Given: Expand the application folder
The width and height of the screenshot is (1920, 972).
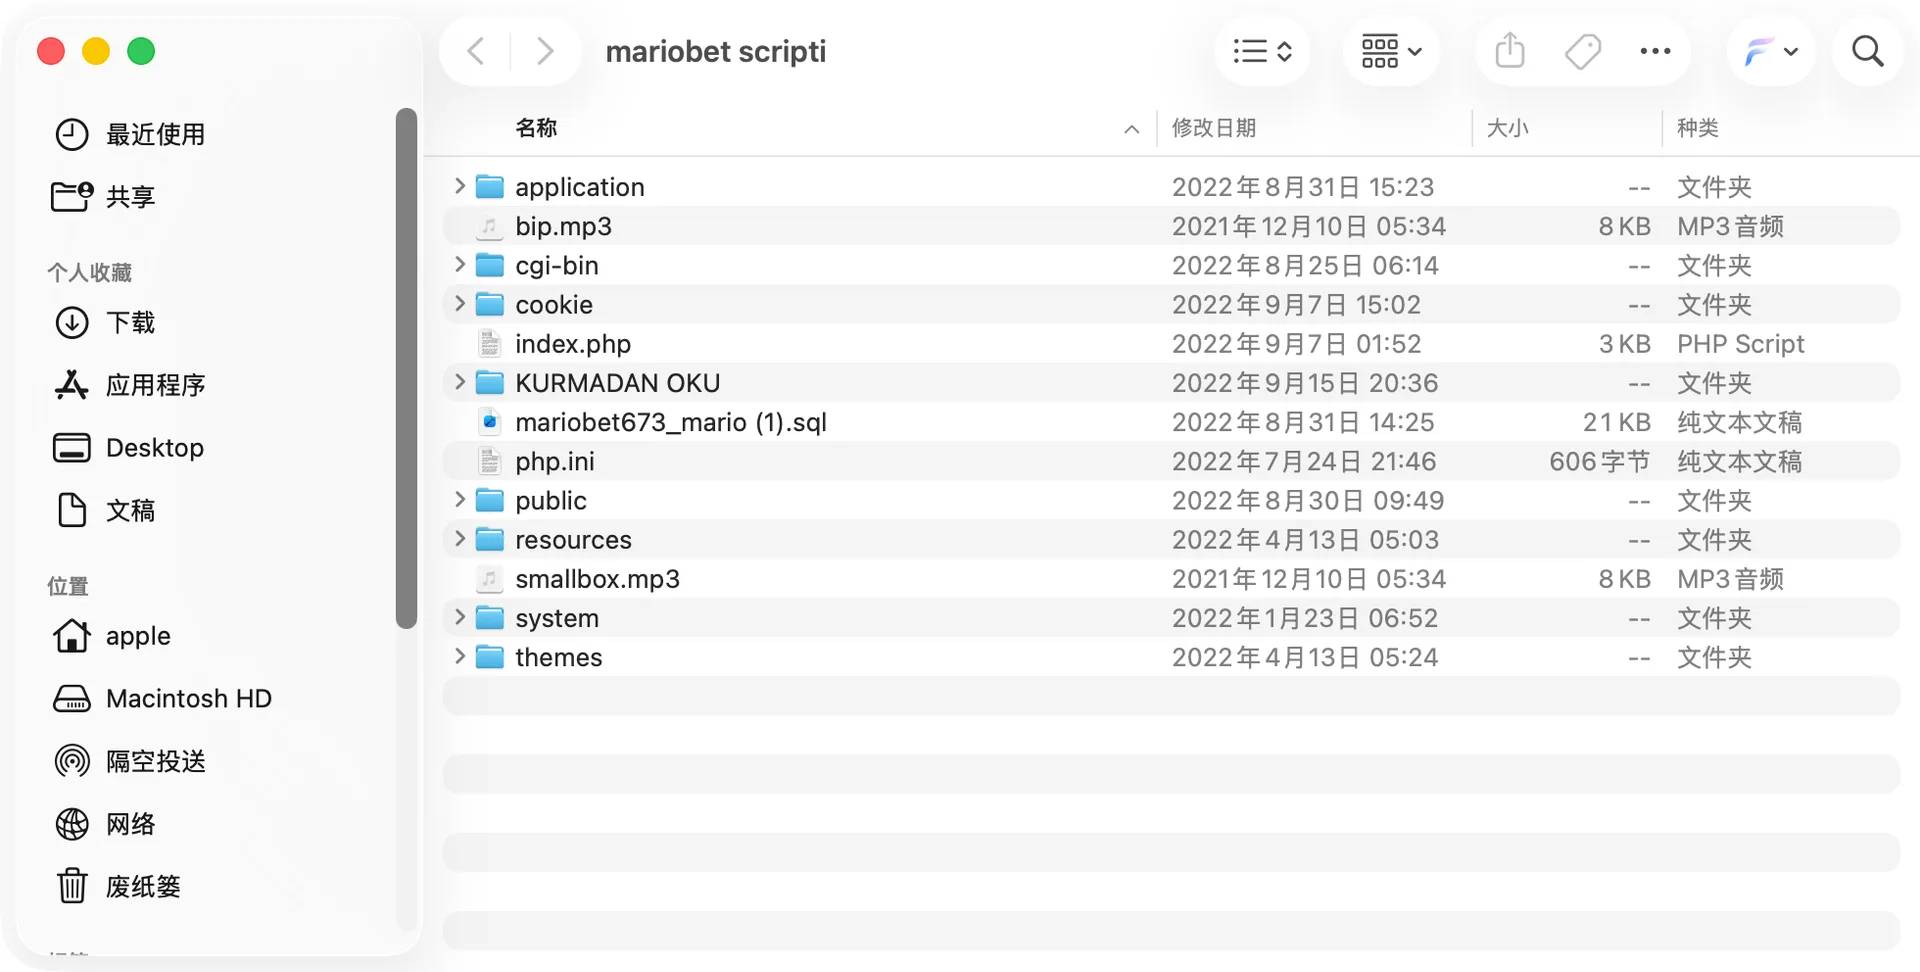Looking at the screenshot, I should 460,186.
